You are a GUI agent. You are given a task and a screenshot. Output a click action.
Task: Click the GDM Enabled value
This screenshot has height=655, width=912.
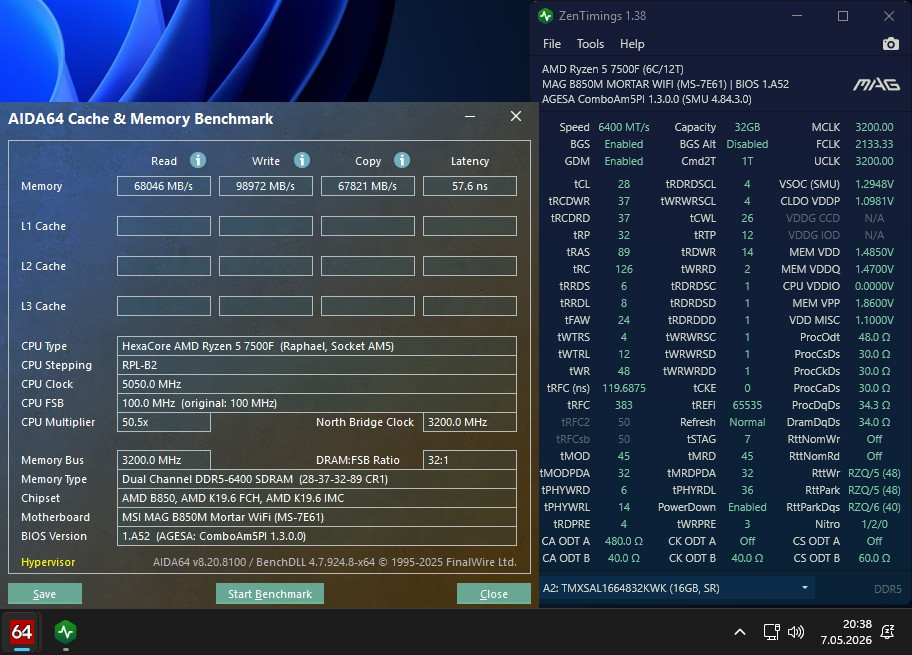[624, 161]
